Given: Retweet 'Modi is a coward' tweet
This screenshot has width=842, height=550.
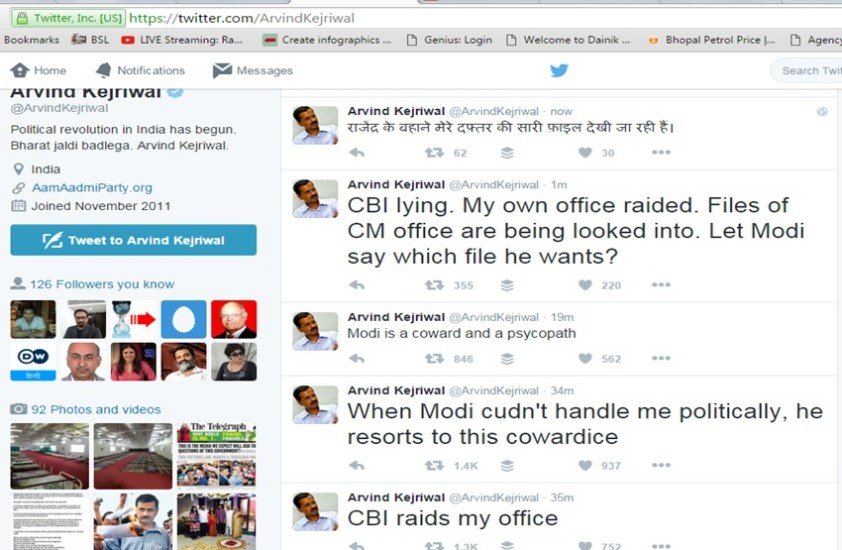Looking at the screenshot, I should (x=434, y=358).
